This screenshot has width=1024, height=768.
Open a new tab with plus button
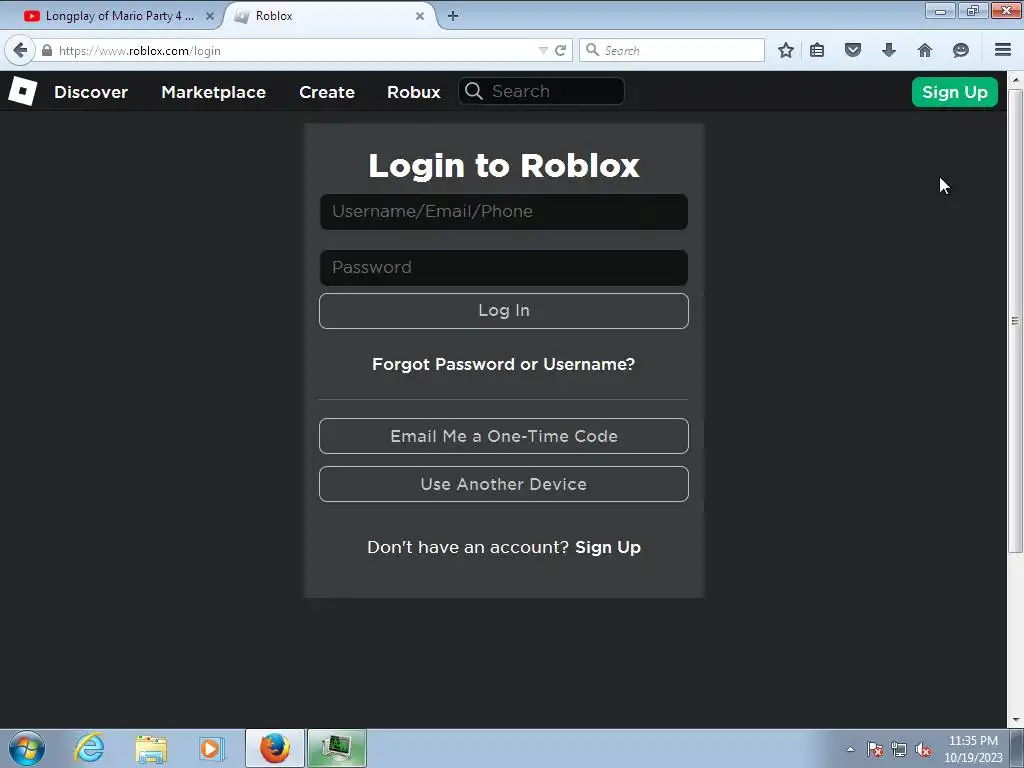pos(453,16)
